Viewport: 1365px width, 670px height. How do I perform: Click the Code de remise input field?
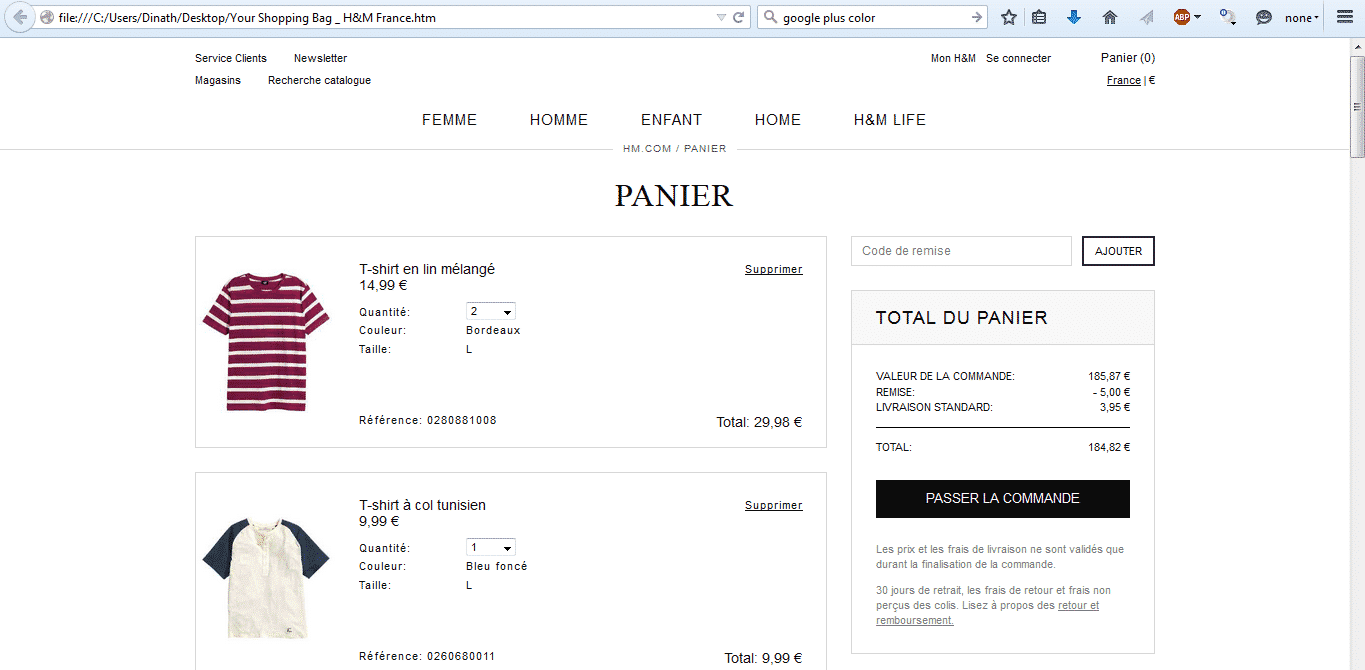[961, 251]
